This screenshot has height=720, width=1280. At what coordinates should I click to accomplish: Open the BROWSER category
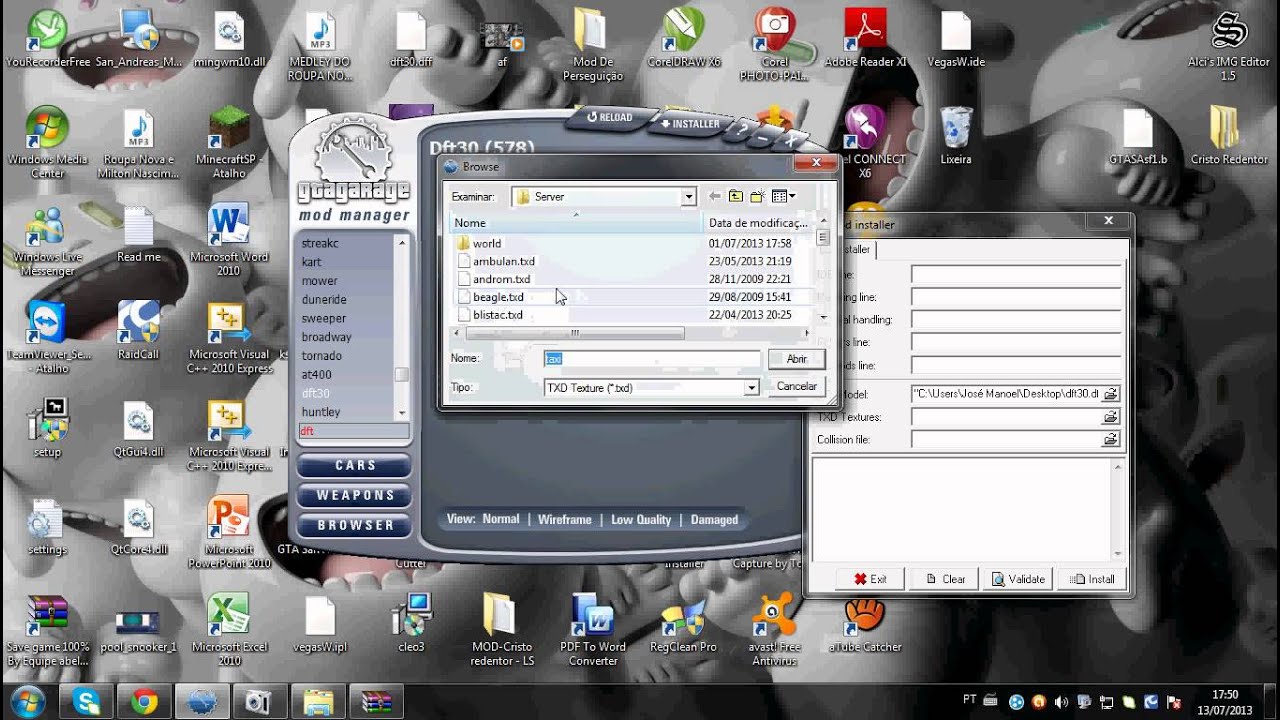click(x=354, y=525)
